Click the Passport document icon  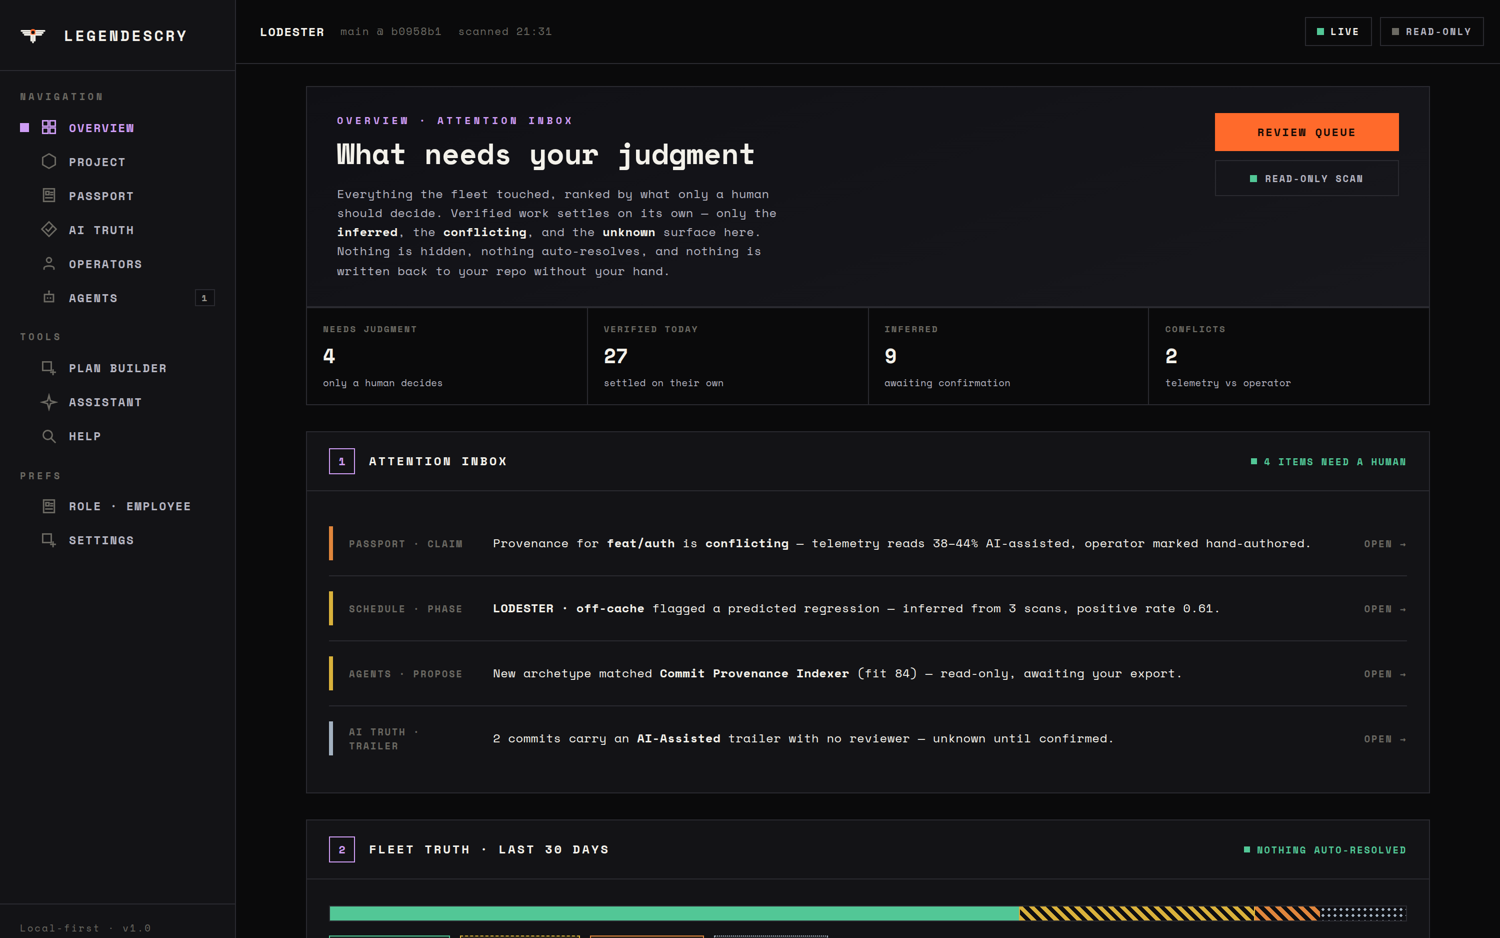(x=49, y=196)
